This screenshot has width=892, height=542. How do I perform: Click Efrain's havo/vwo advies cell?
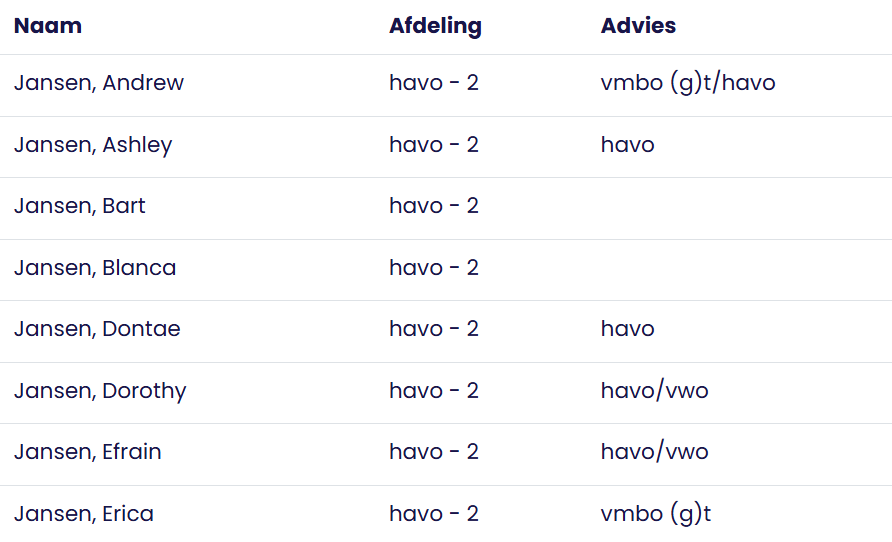(654, 452)
